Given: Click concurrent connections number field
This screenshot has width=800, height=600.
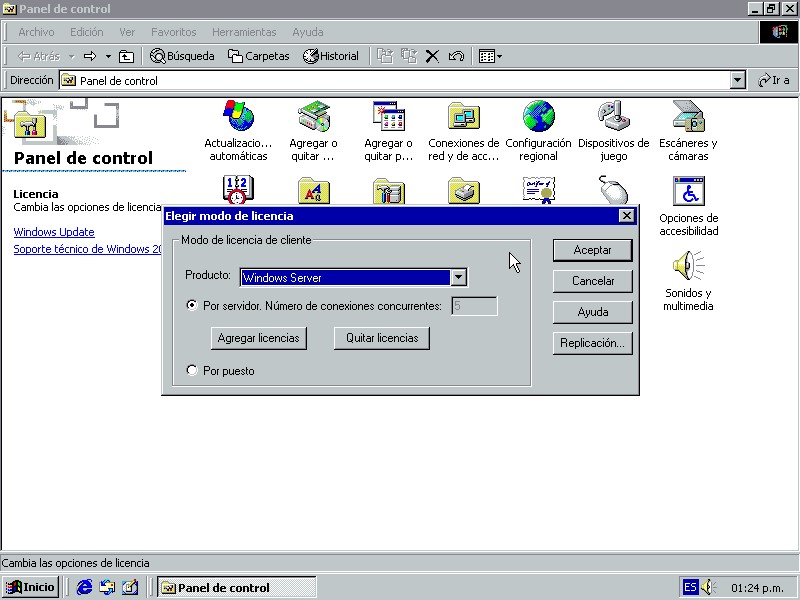Looking at the screenshot, I should [474, 306].
